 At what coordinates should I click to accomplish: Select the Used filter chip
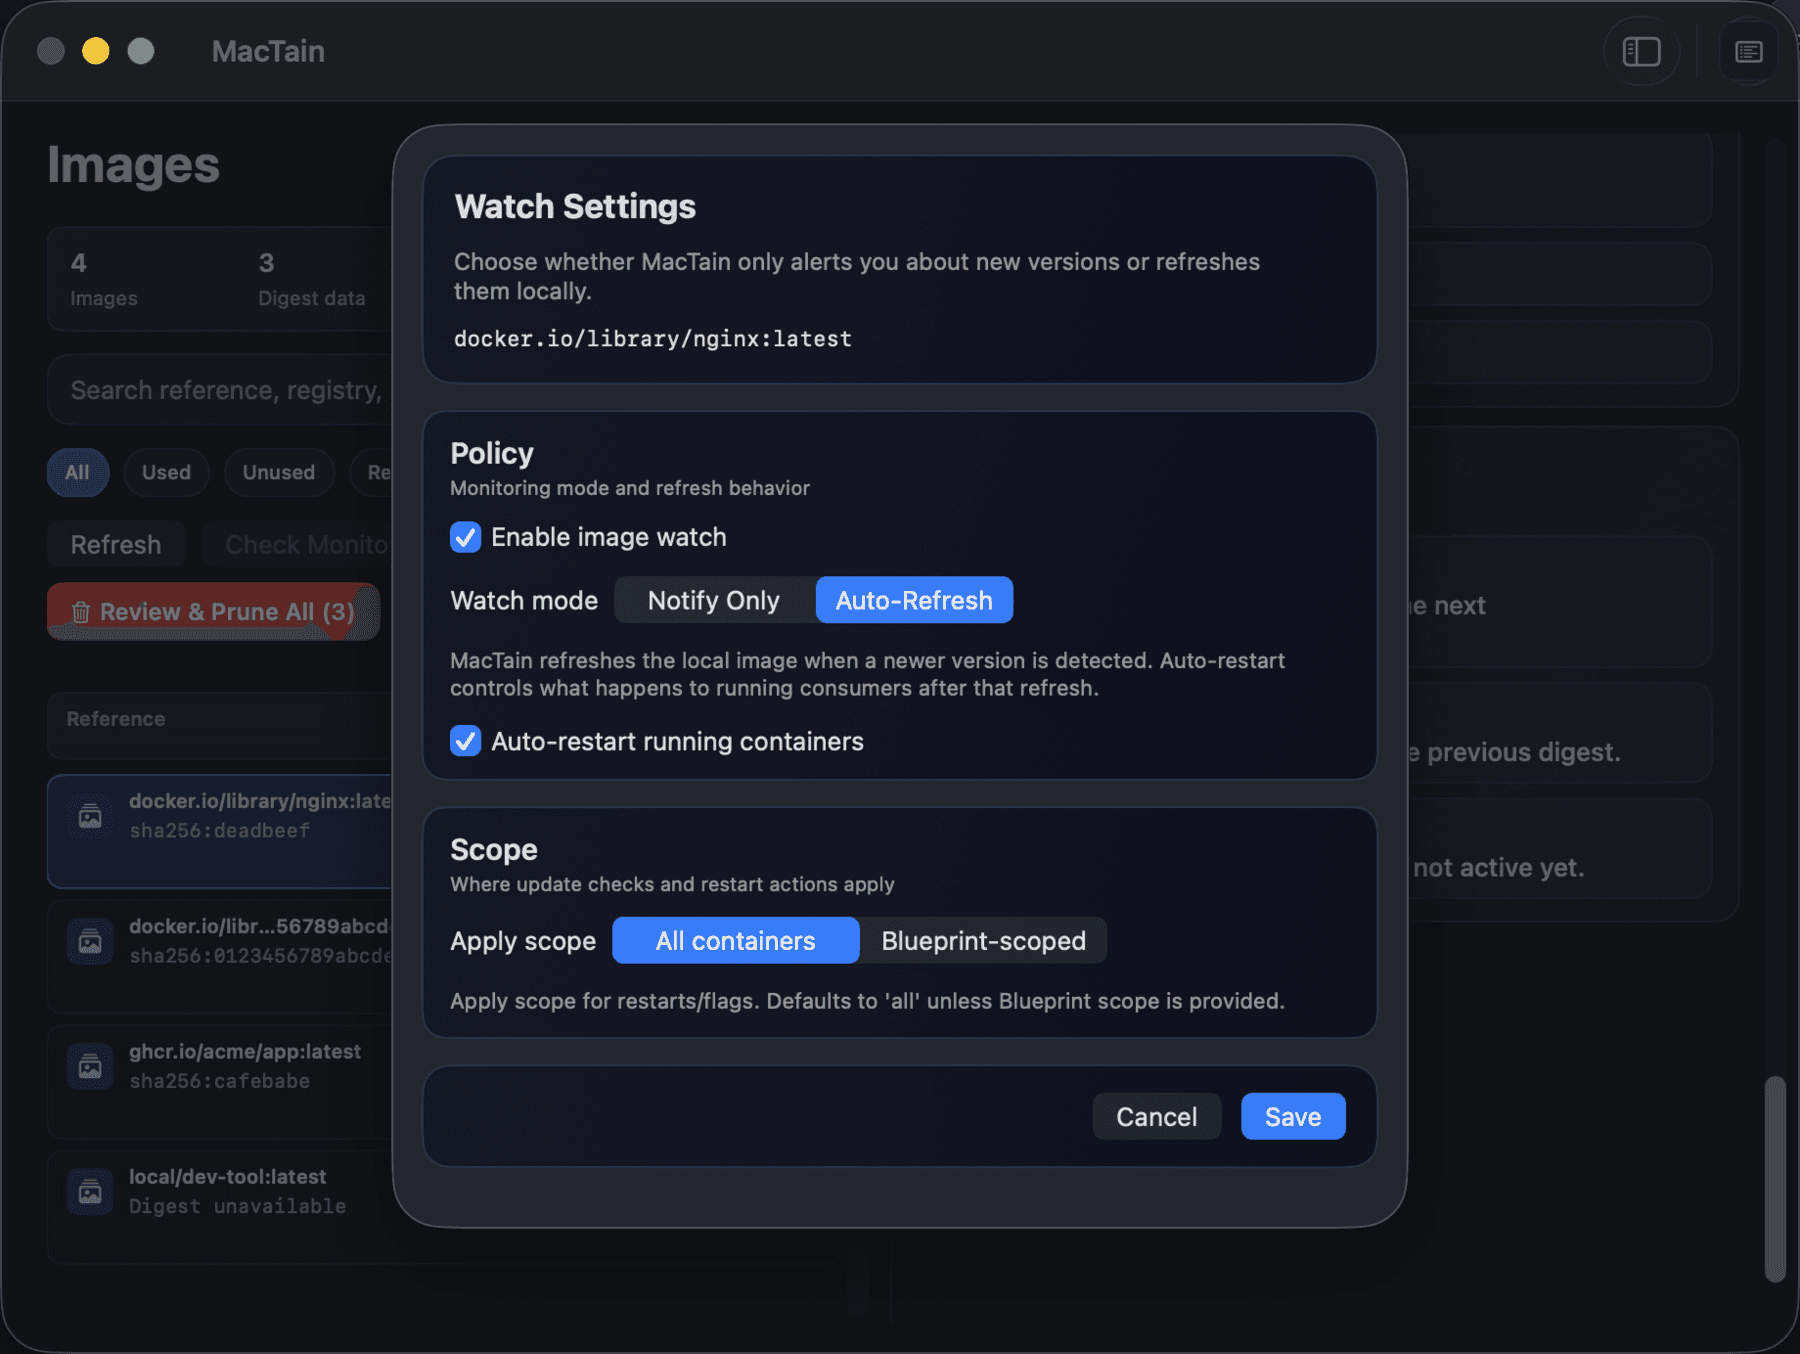click(x=166, y=472)
